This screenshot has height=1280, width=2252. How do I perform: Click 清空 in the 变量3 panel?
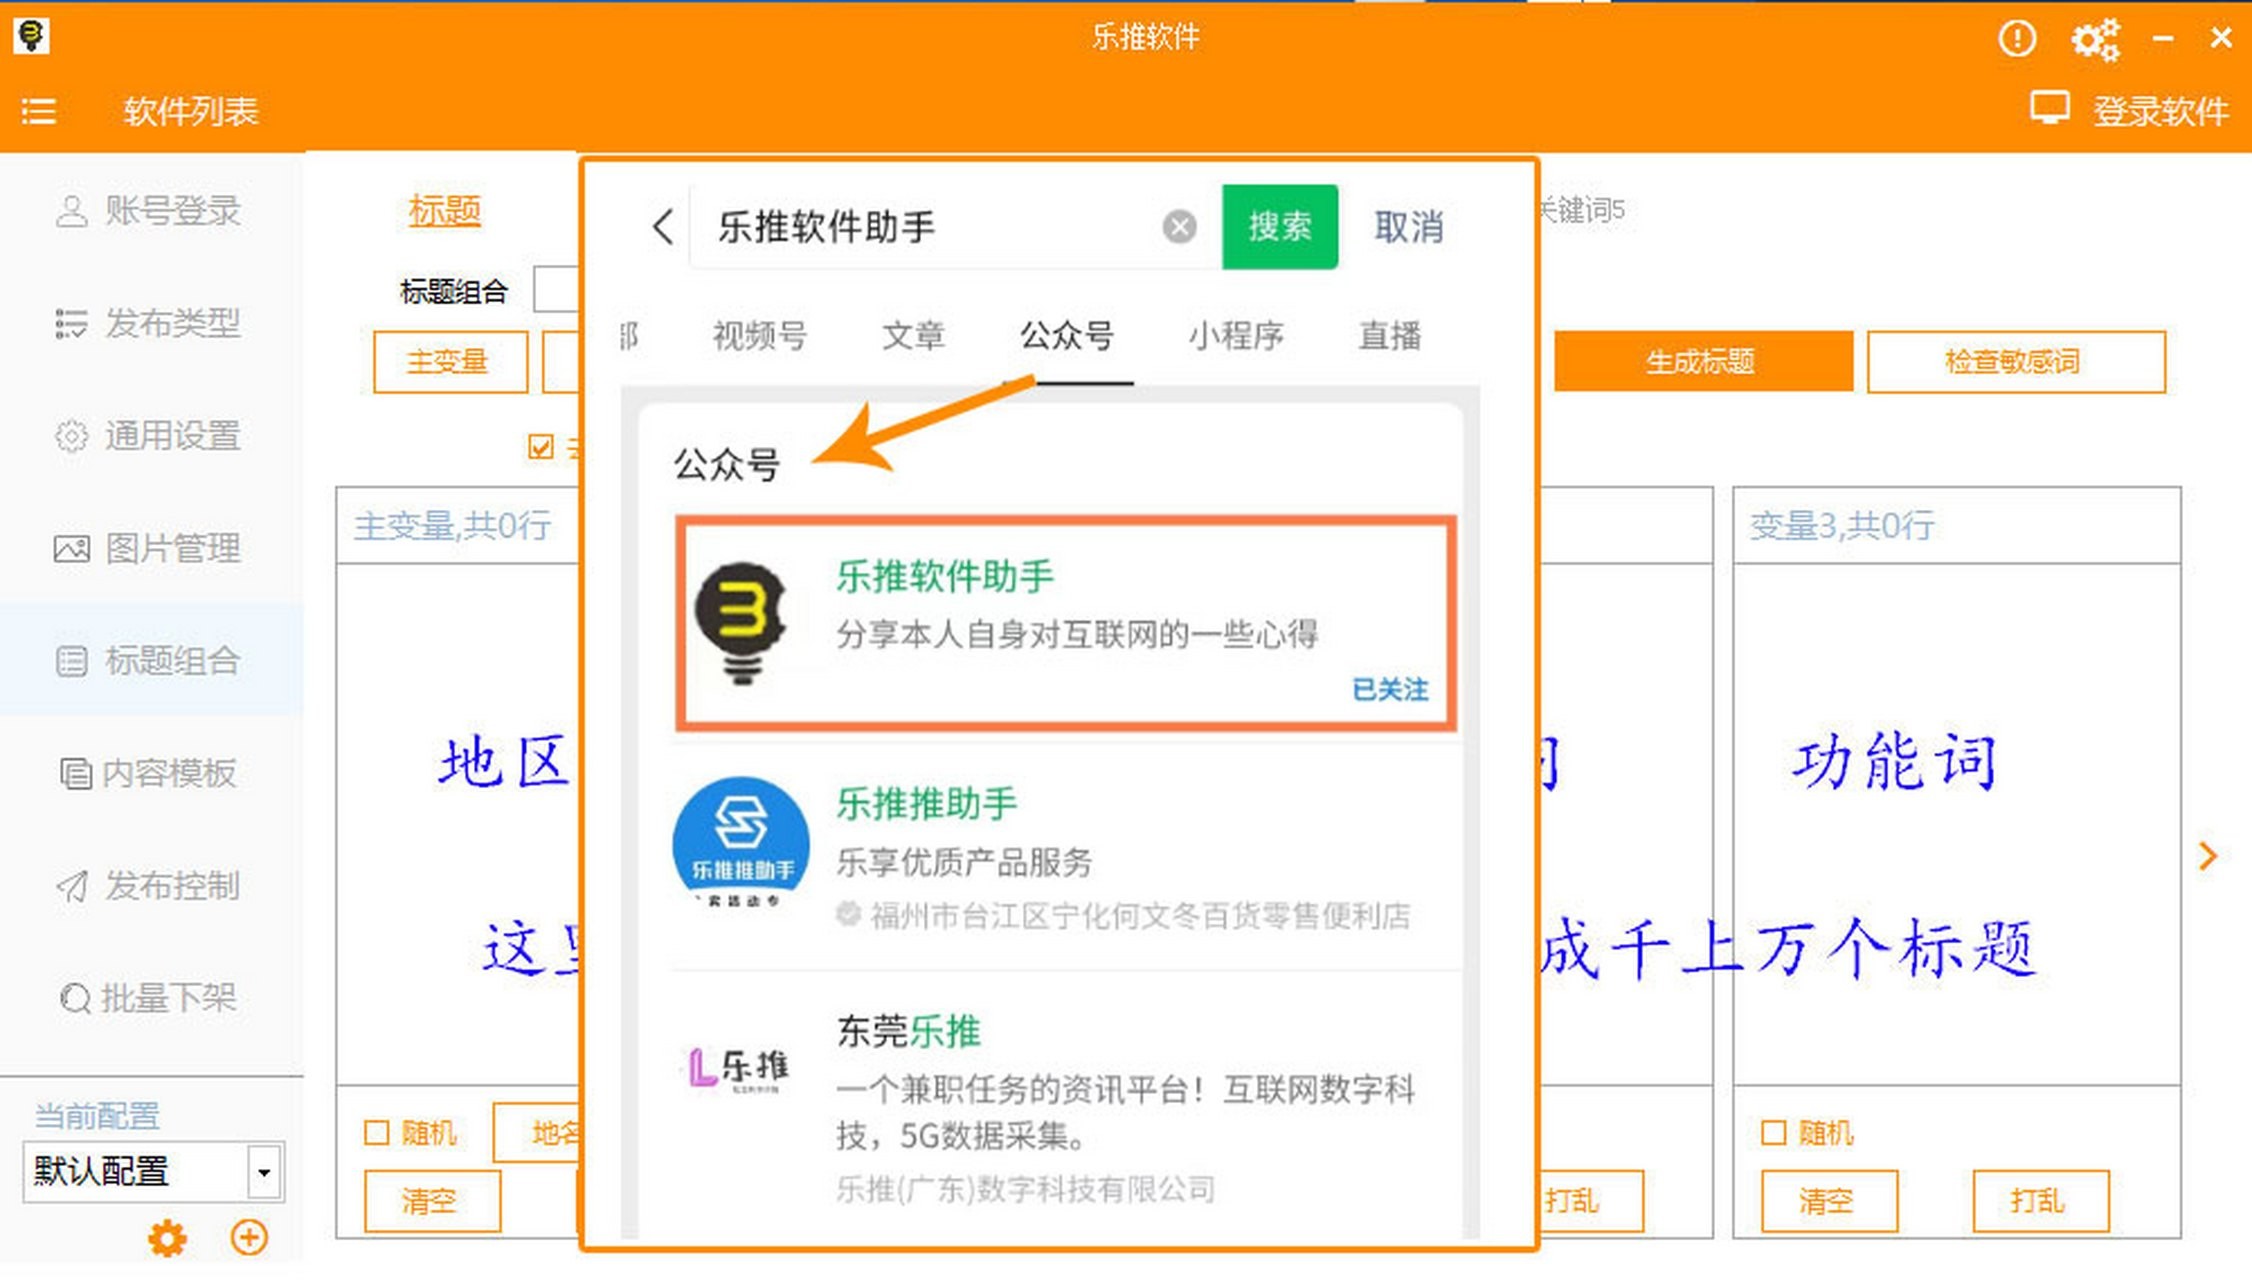[x=1829, y=1200]
